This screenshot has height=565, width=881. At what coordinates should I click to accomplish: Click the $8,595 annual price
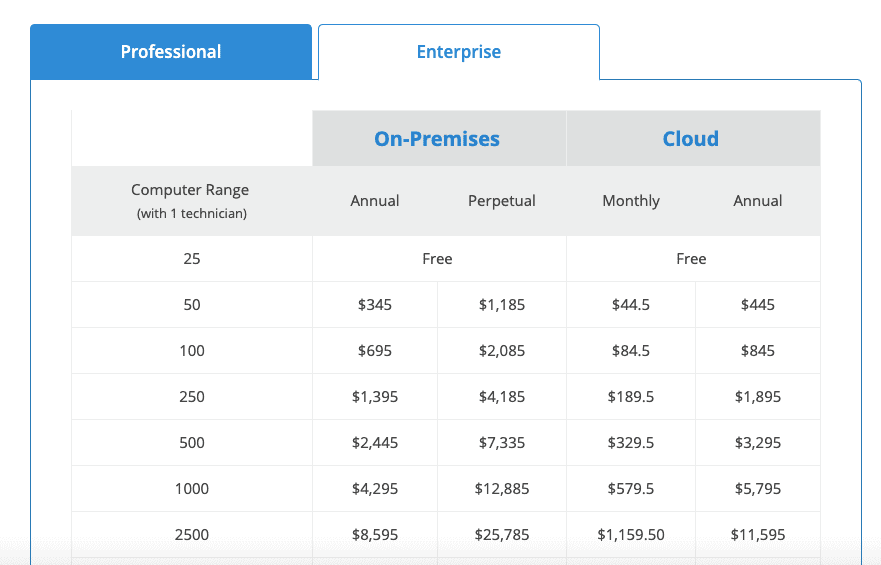click(x=375, y=535)
